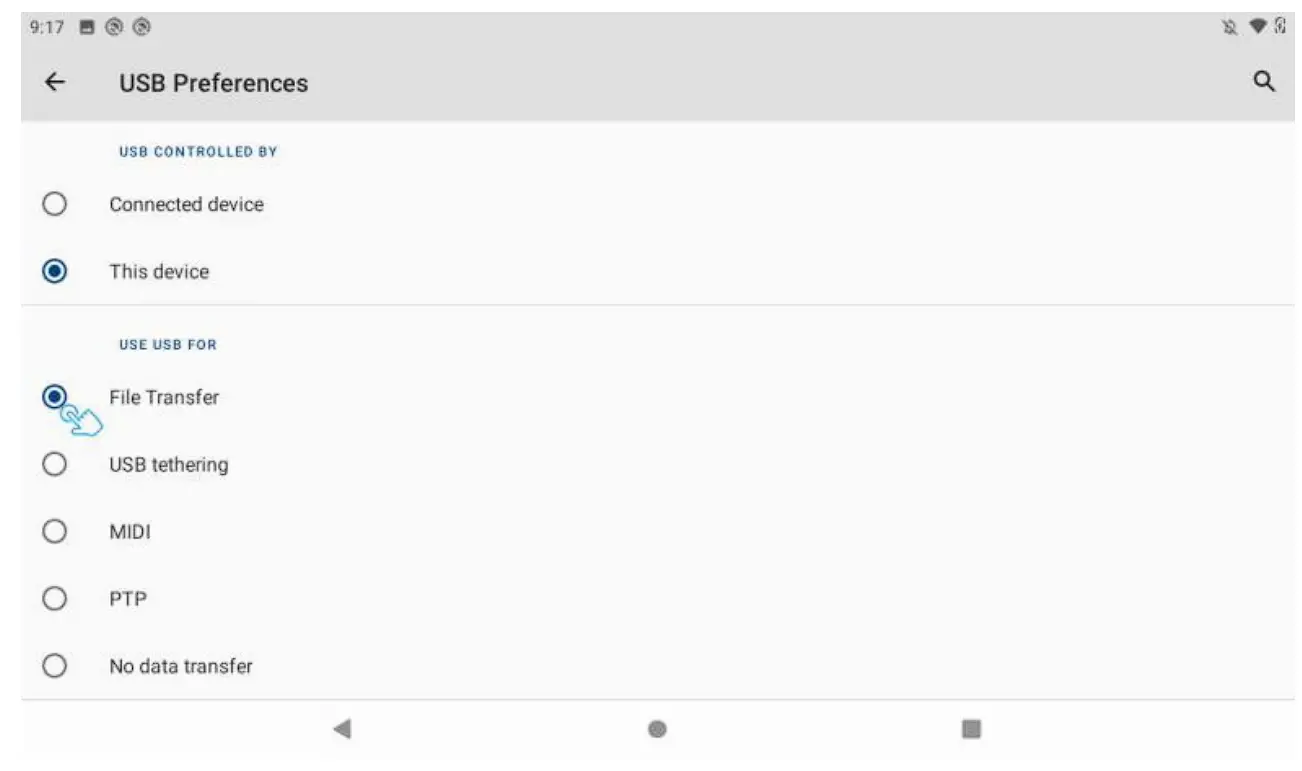Viewport: 1302px width, 771px height.
Task: Select the MIDI radio button
Action: pos(55,532)
